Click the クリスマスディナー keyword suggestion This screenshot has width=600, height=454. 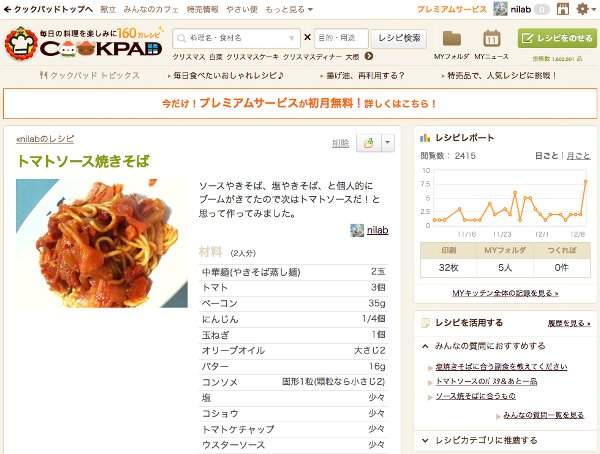click(312, 57)
